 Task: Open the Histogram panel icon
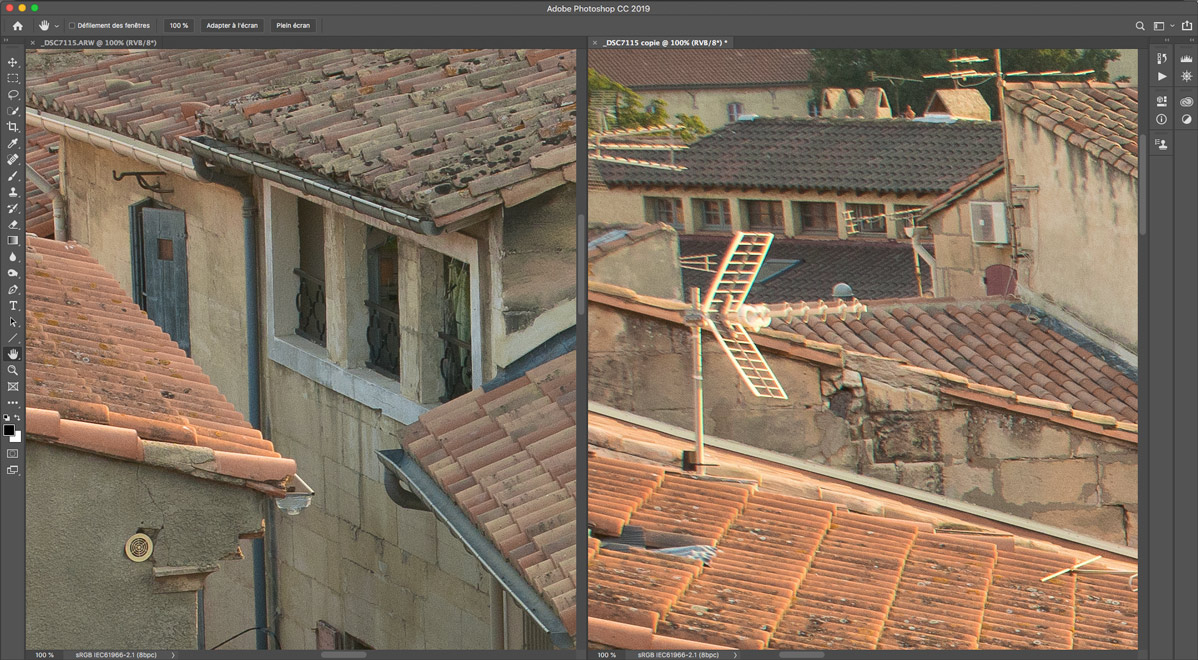[1187, 59]
